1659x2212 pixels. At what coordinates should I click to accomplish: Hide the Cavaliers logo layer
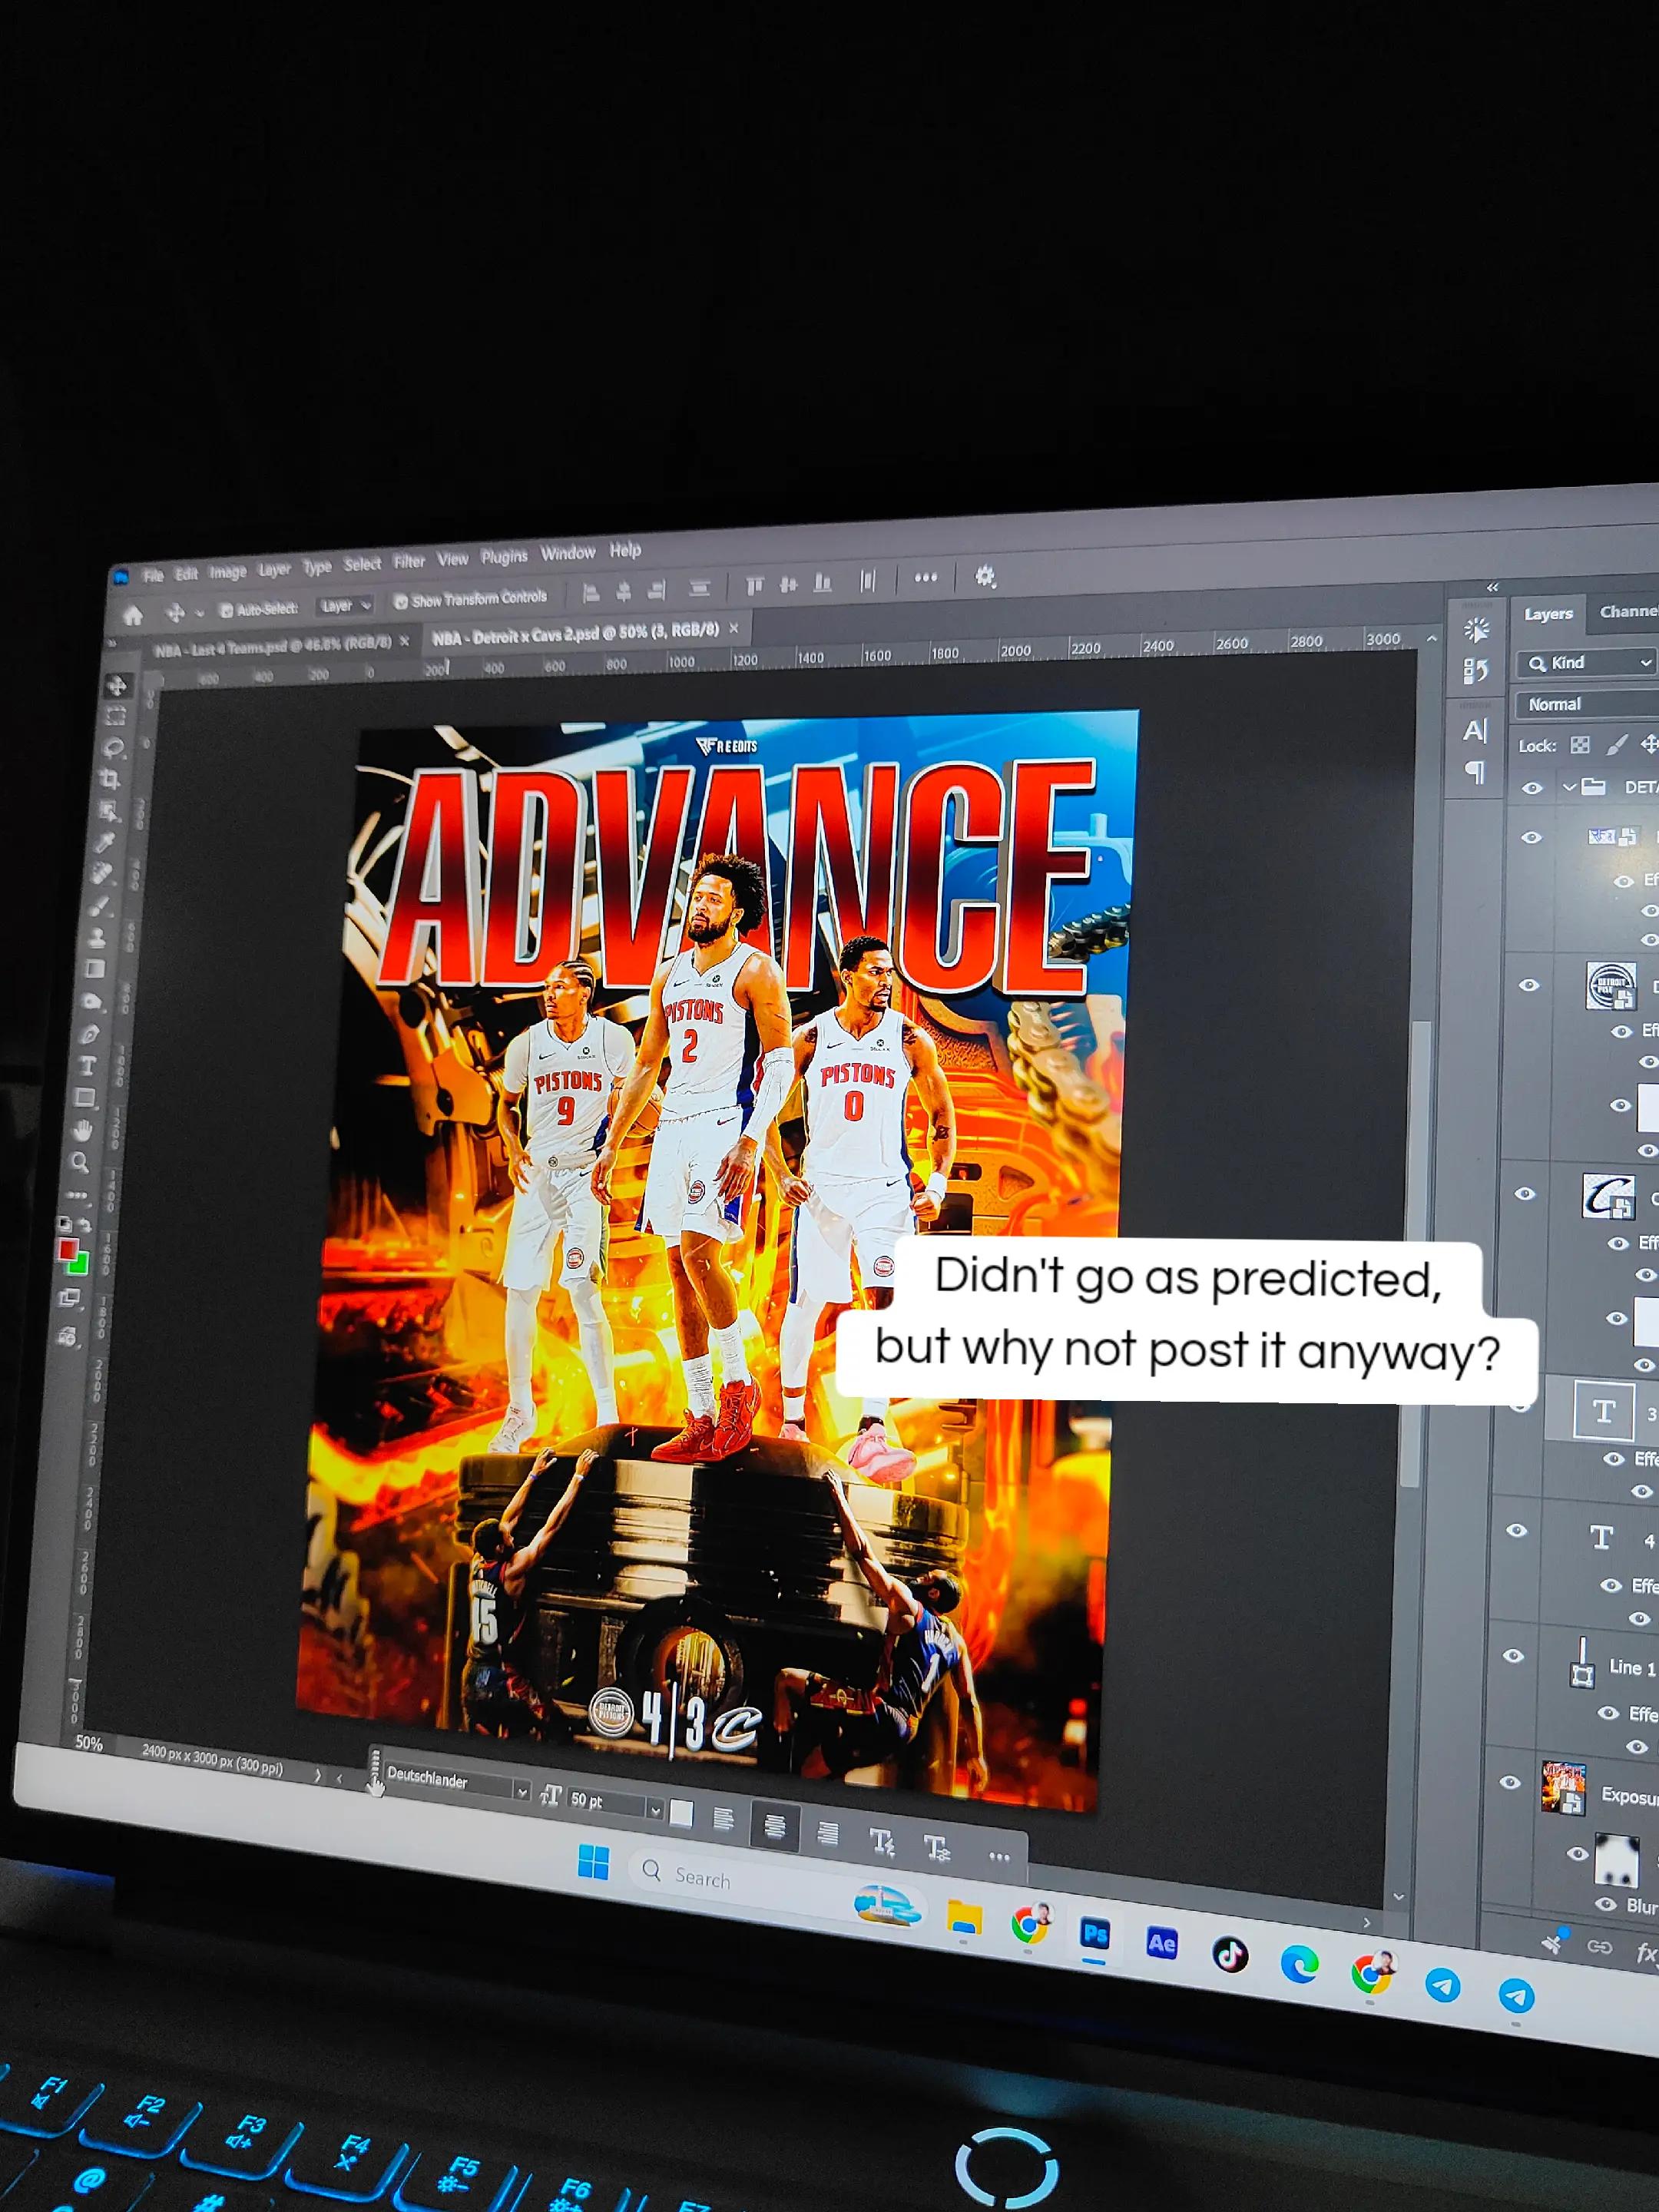tap(1524, 1193)
